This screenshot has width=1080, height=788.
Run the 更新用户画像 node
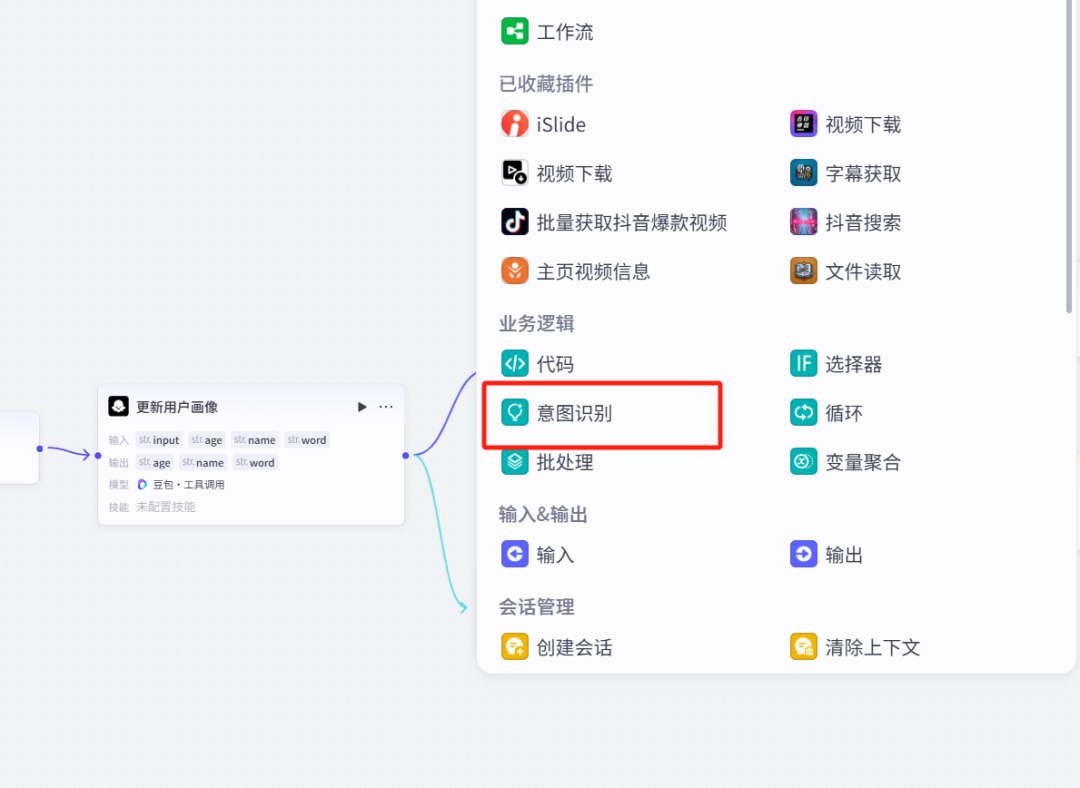361,407
